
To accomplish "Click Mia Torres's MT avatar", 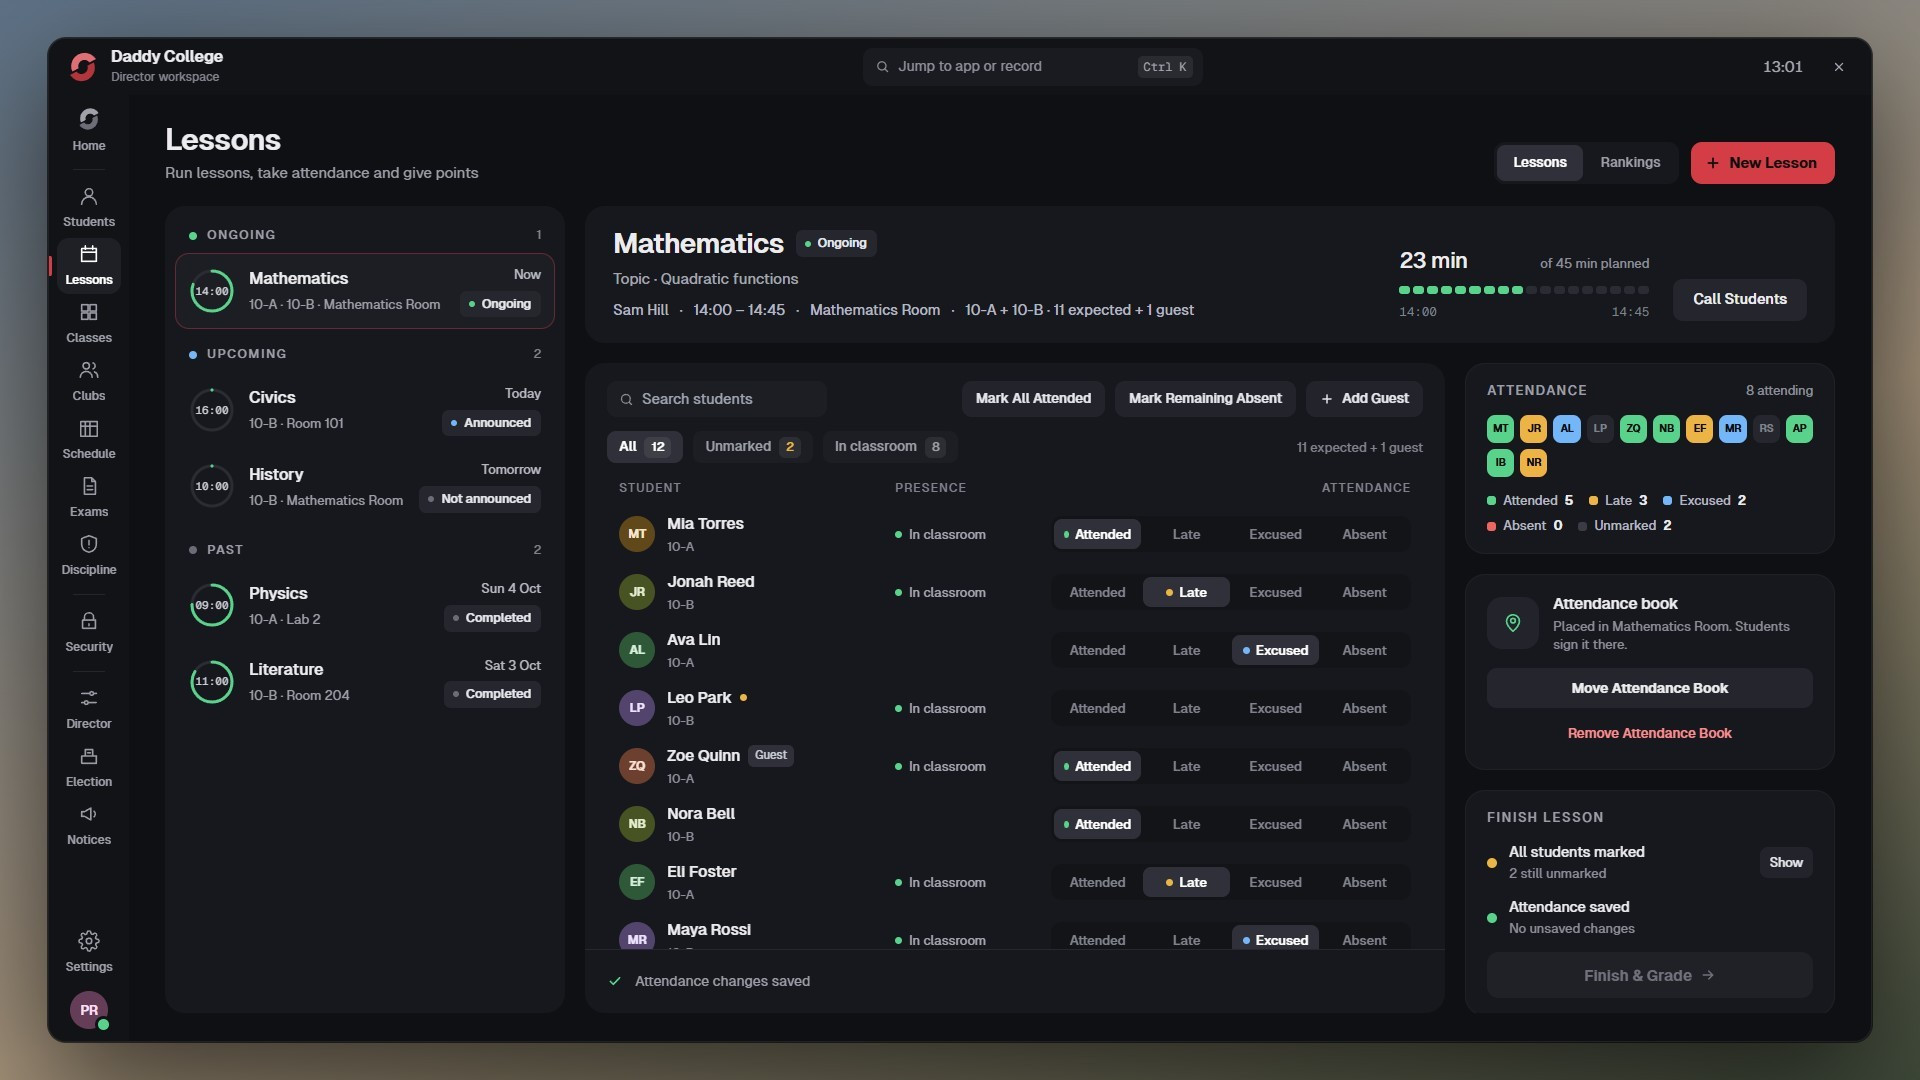I will 637,534.
